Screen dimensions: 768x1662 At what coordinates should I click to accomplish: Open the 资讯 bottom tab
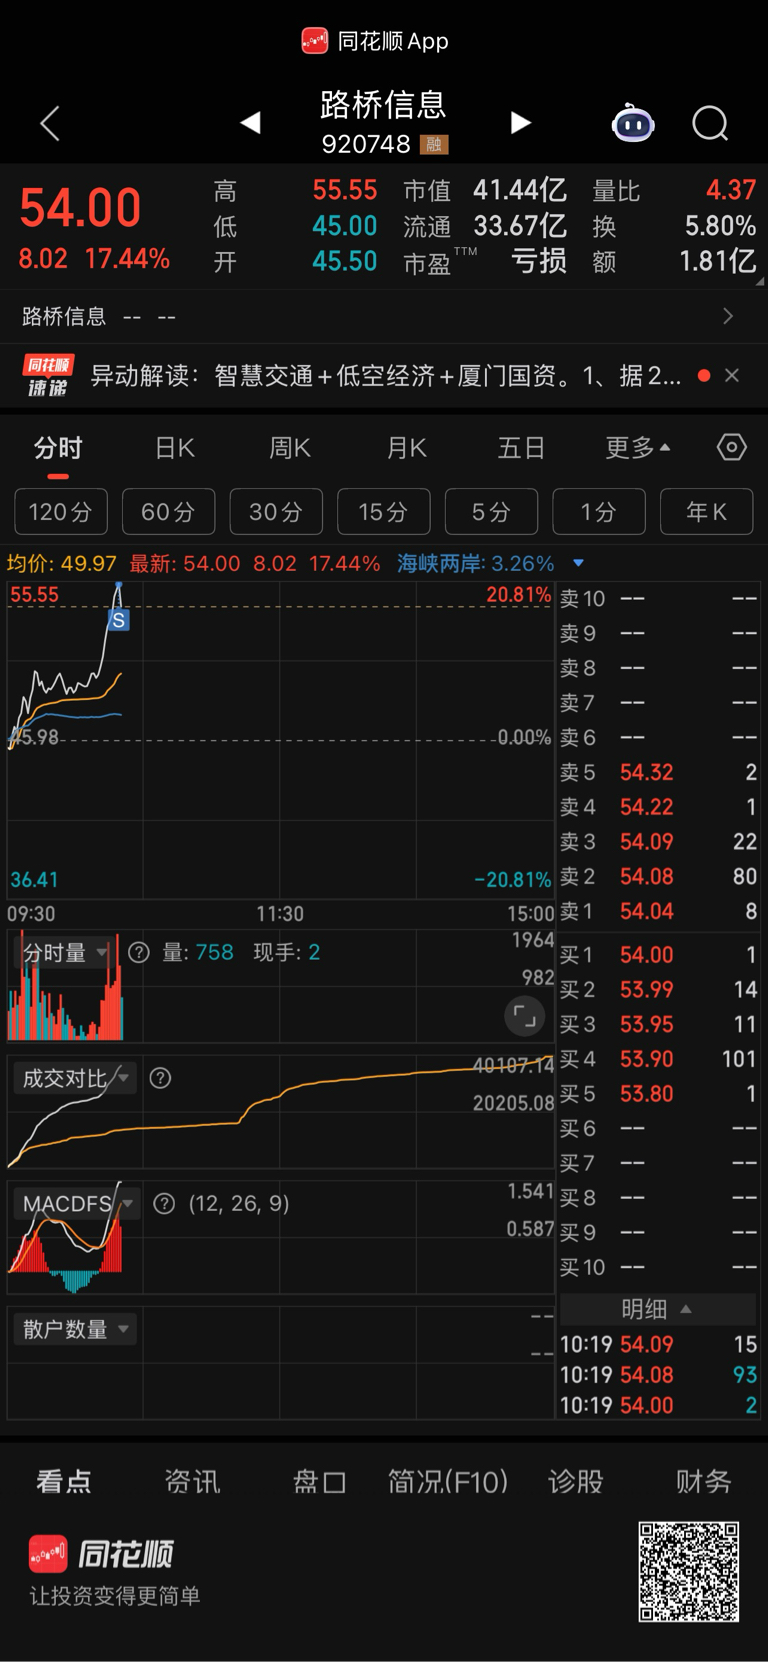192,1481
